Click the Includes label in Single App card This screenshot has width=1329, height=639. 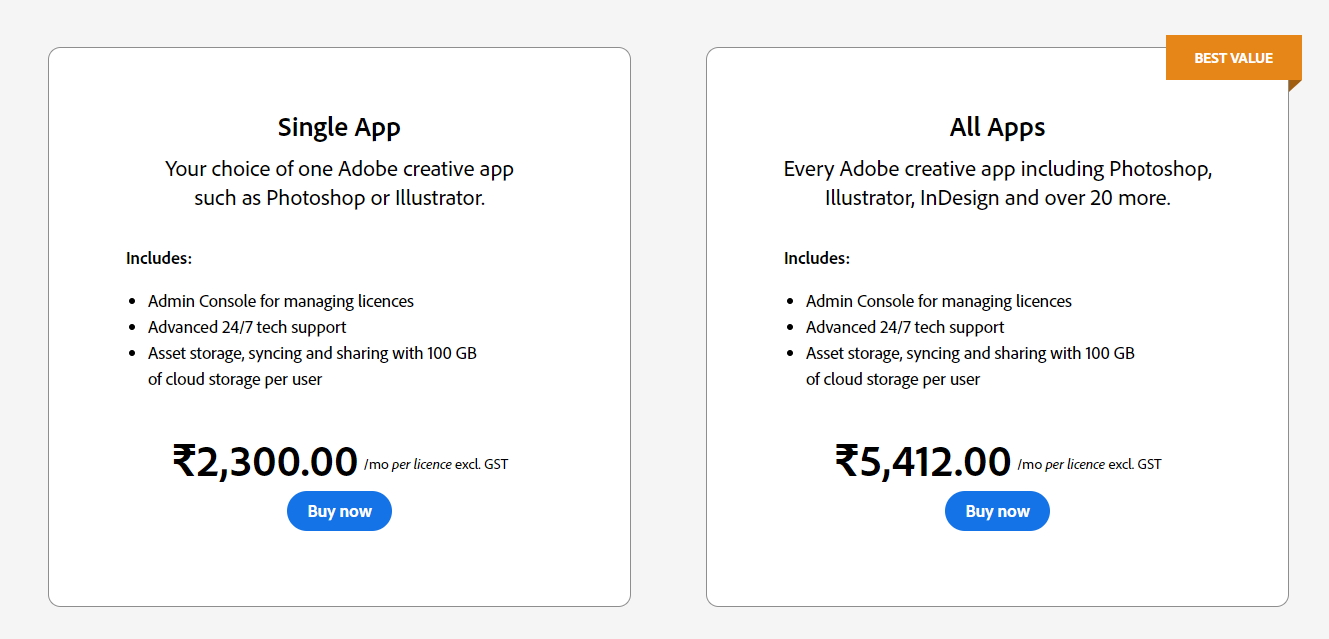click(x=158, y=258)
